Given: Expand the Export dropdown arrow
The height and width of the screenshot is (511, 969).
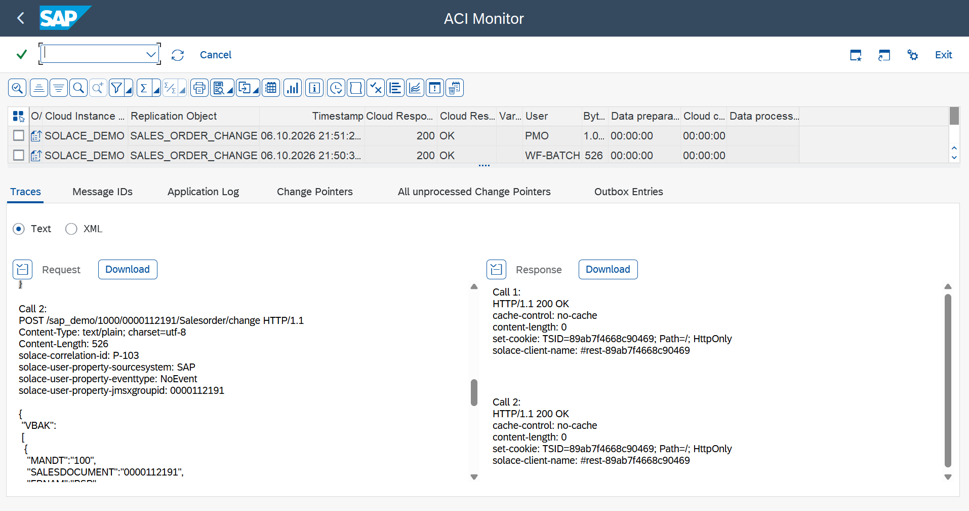Looking at the screenshot, I should (256, 90).
